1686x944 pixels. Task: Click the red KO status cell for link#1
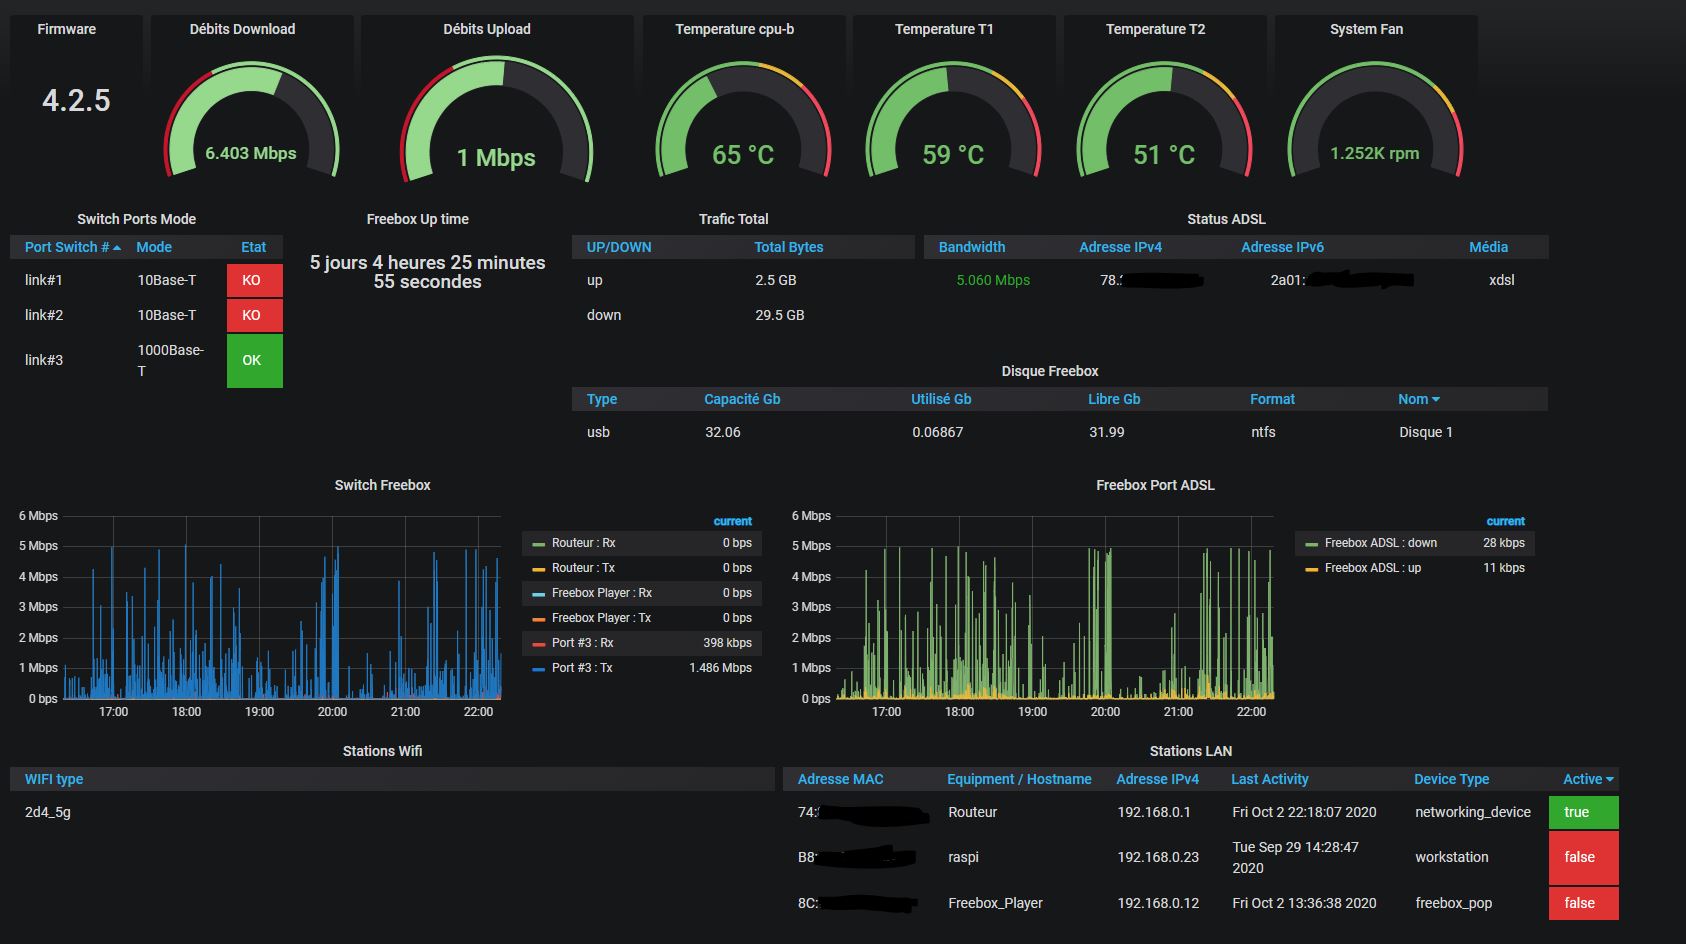click(254, 281)
